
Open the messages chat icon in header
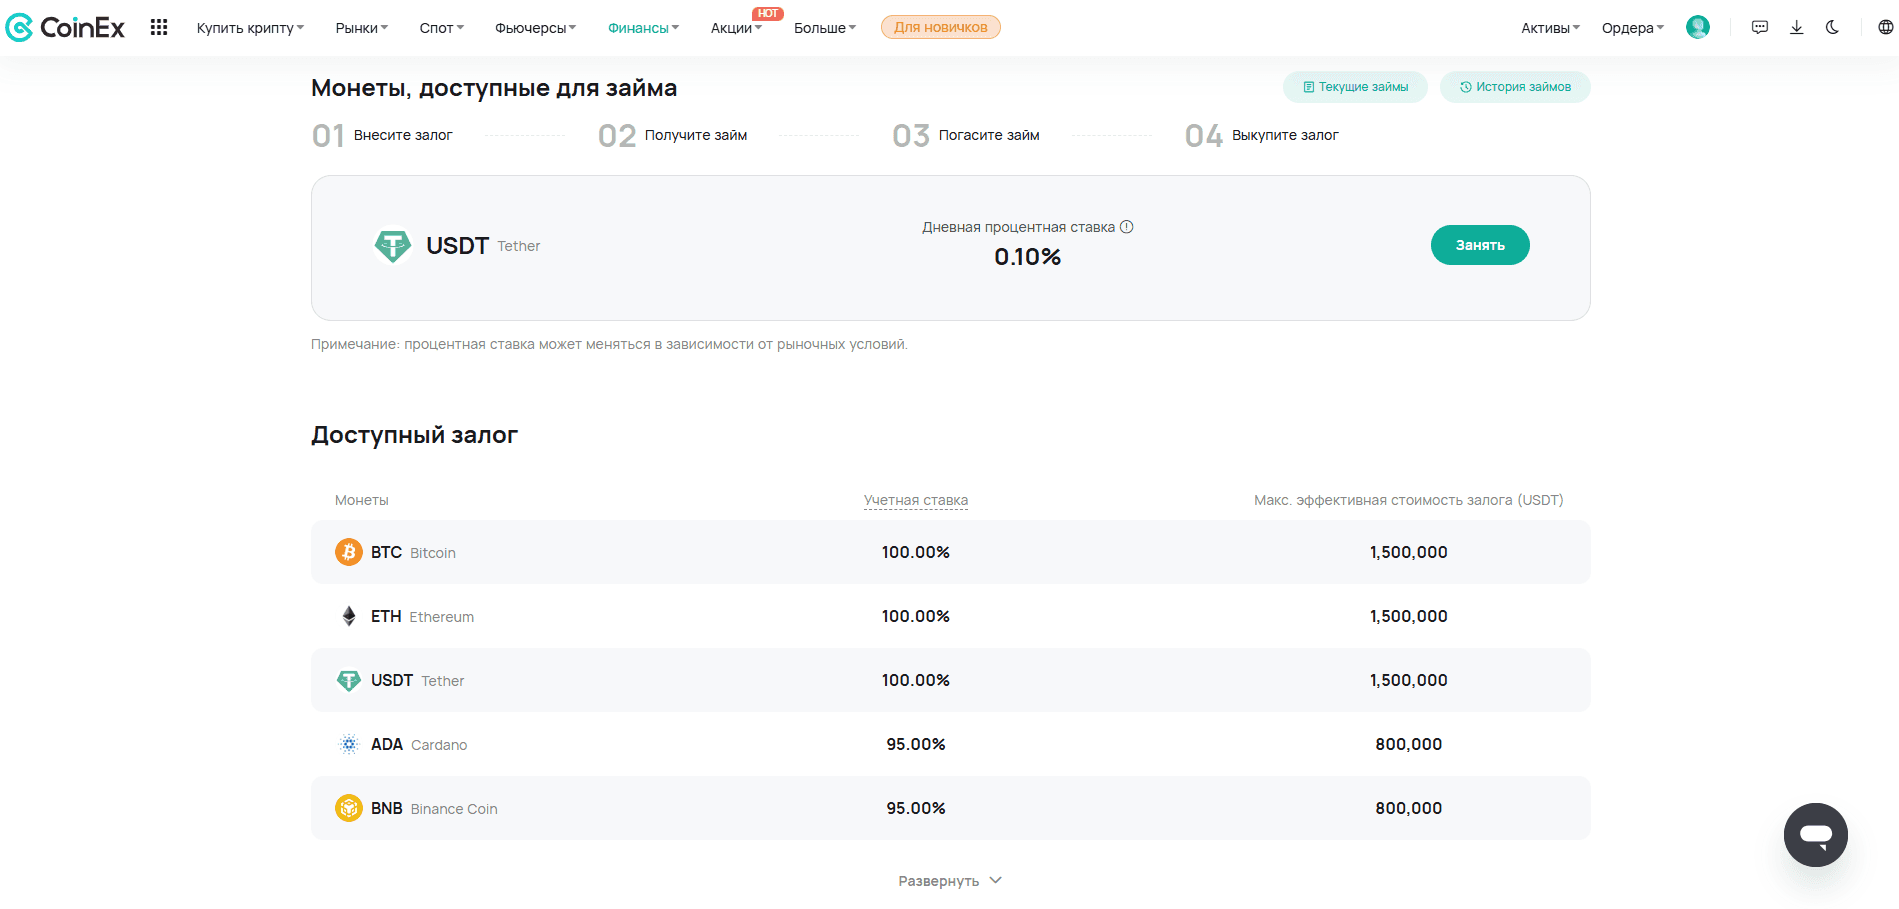pyautogui.click(x=1760, y=28)
